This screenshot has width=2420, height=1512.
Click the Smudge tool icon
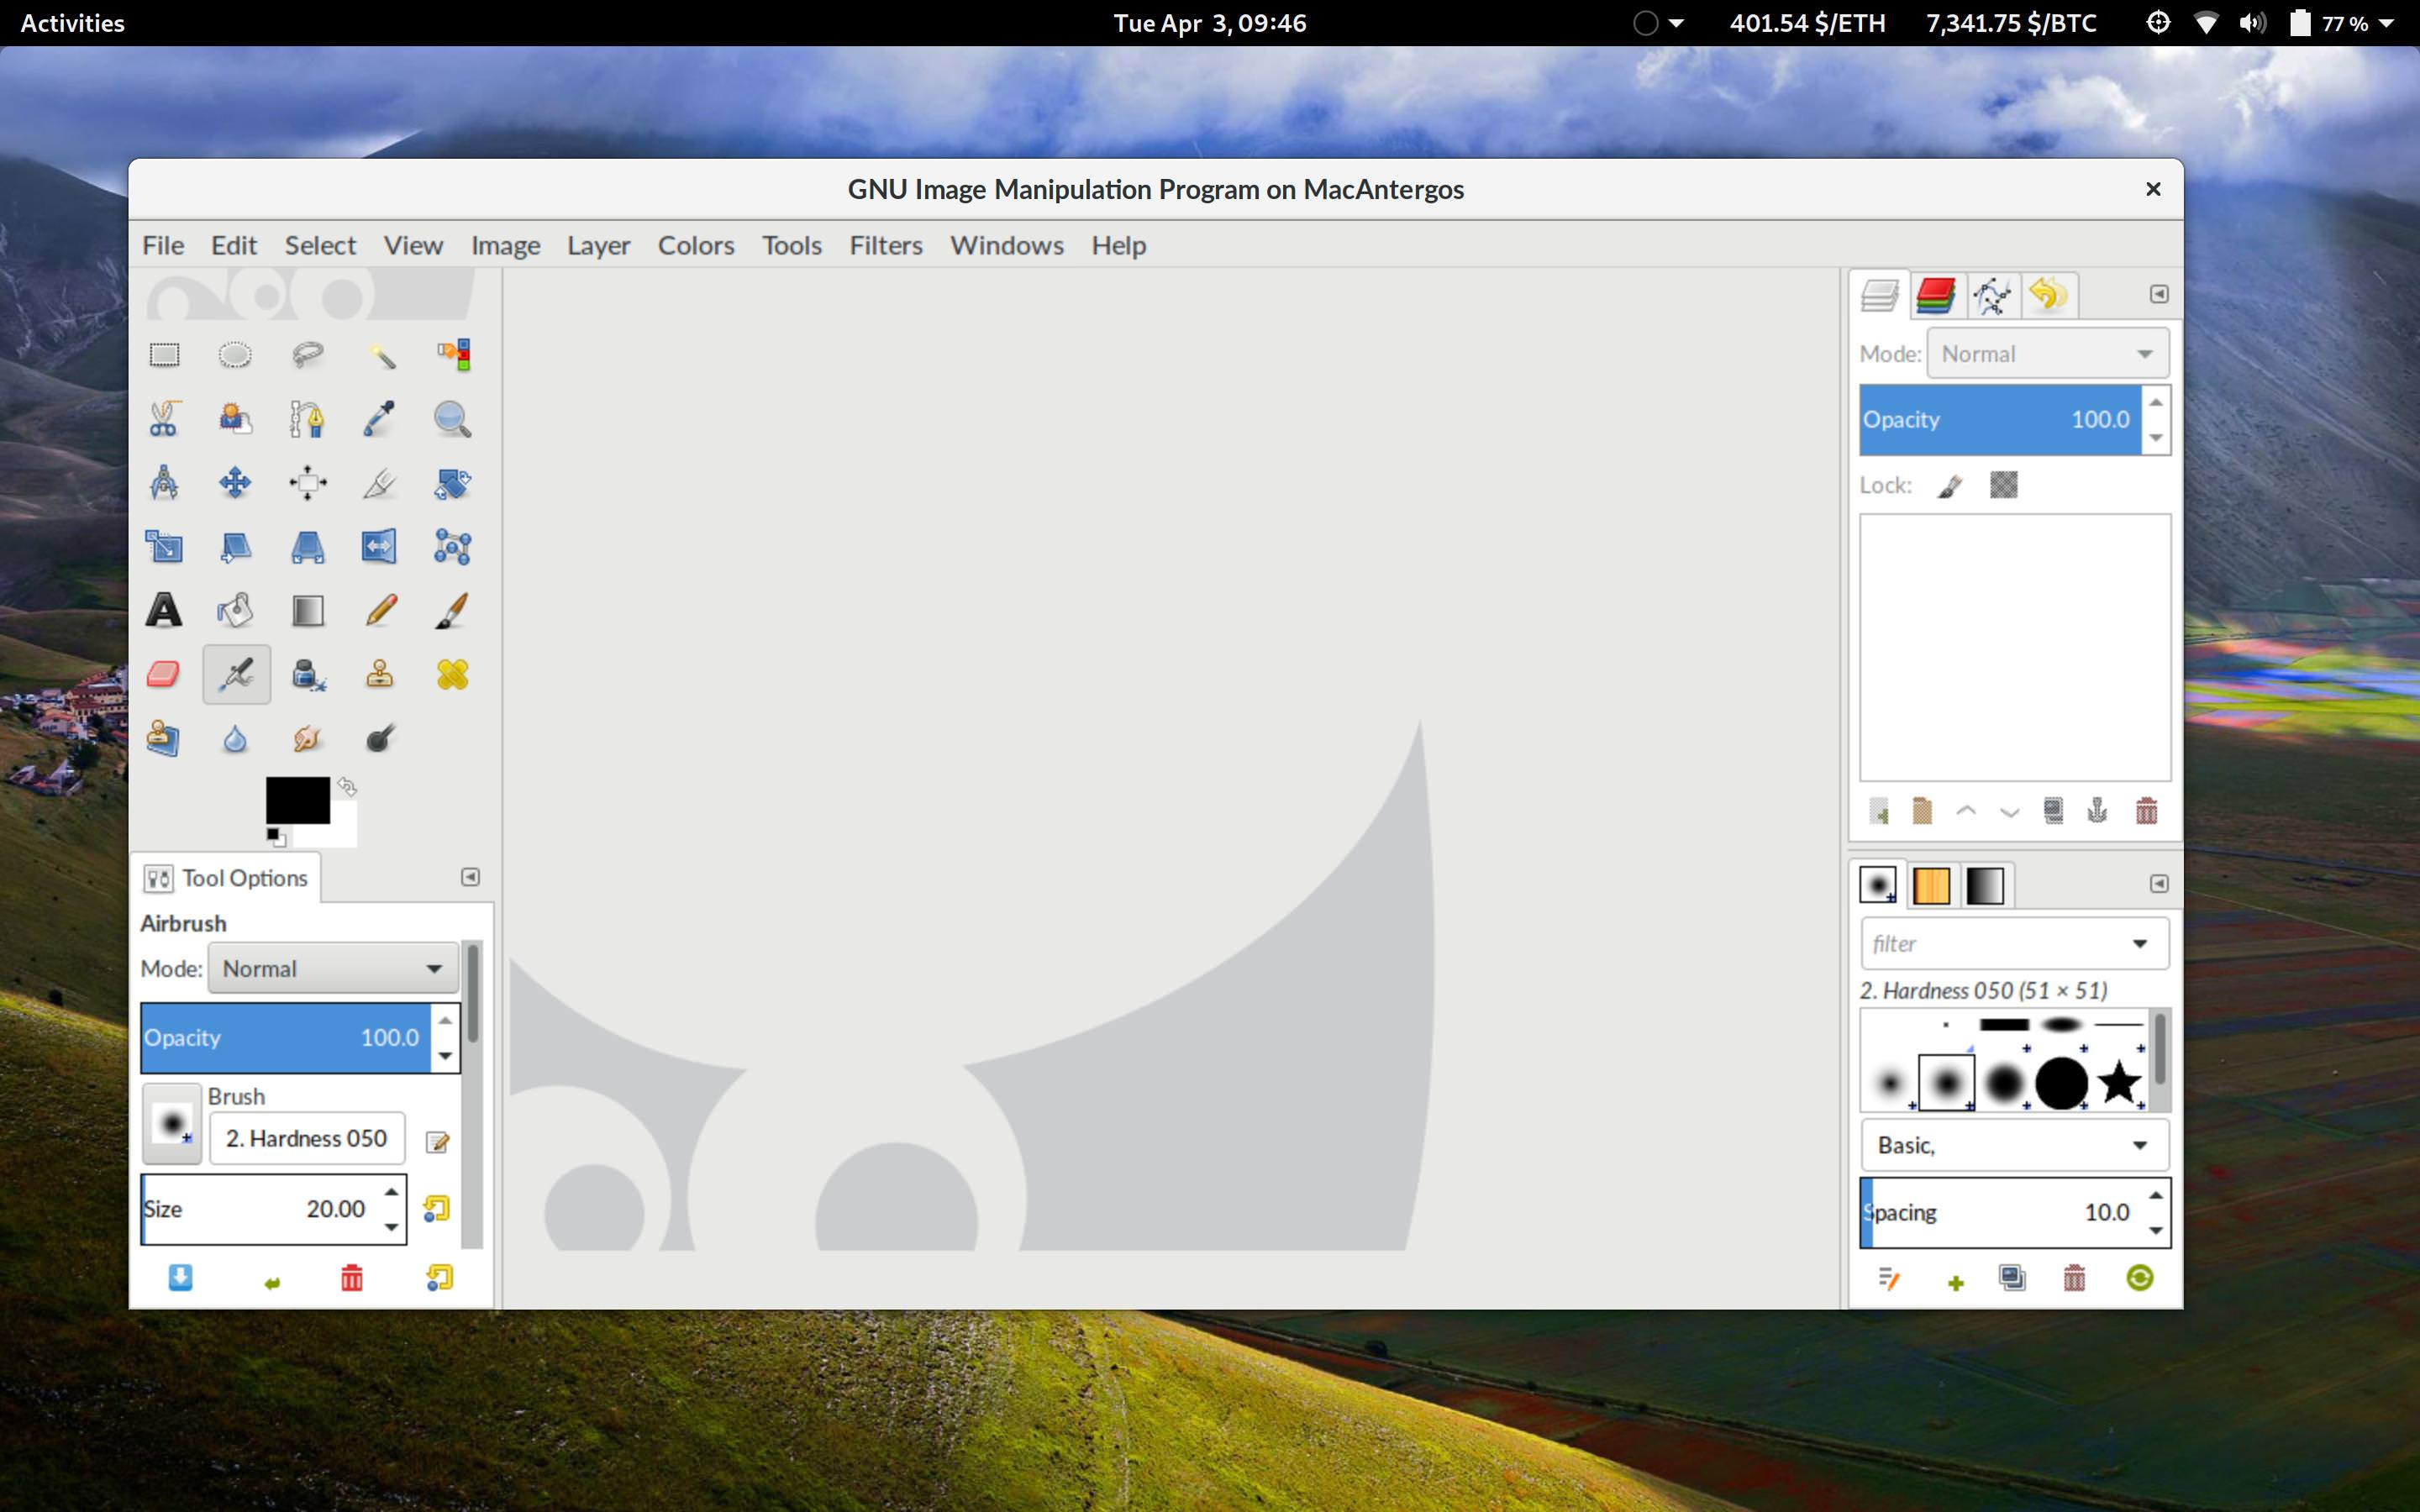click(x=307, y=738)
